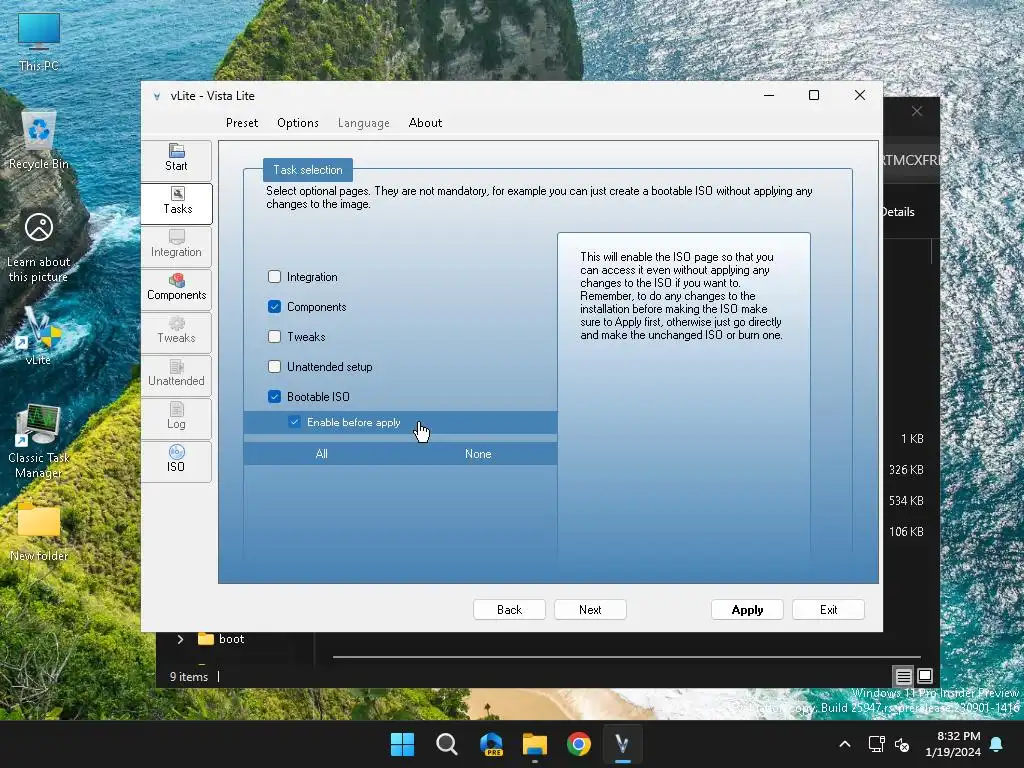Click the 9 items status text

point(189,677)
